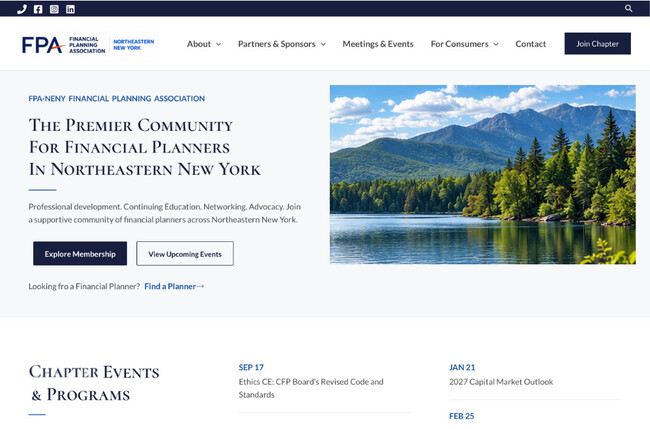Viewport: 650px width, 429px height.
Task: Click the SEP 17 event date
Action: [x=251, y=367]
